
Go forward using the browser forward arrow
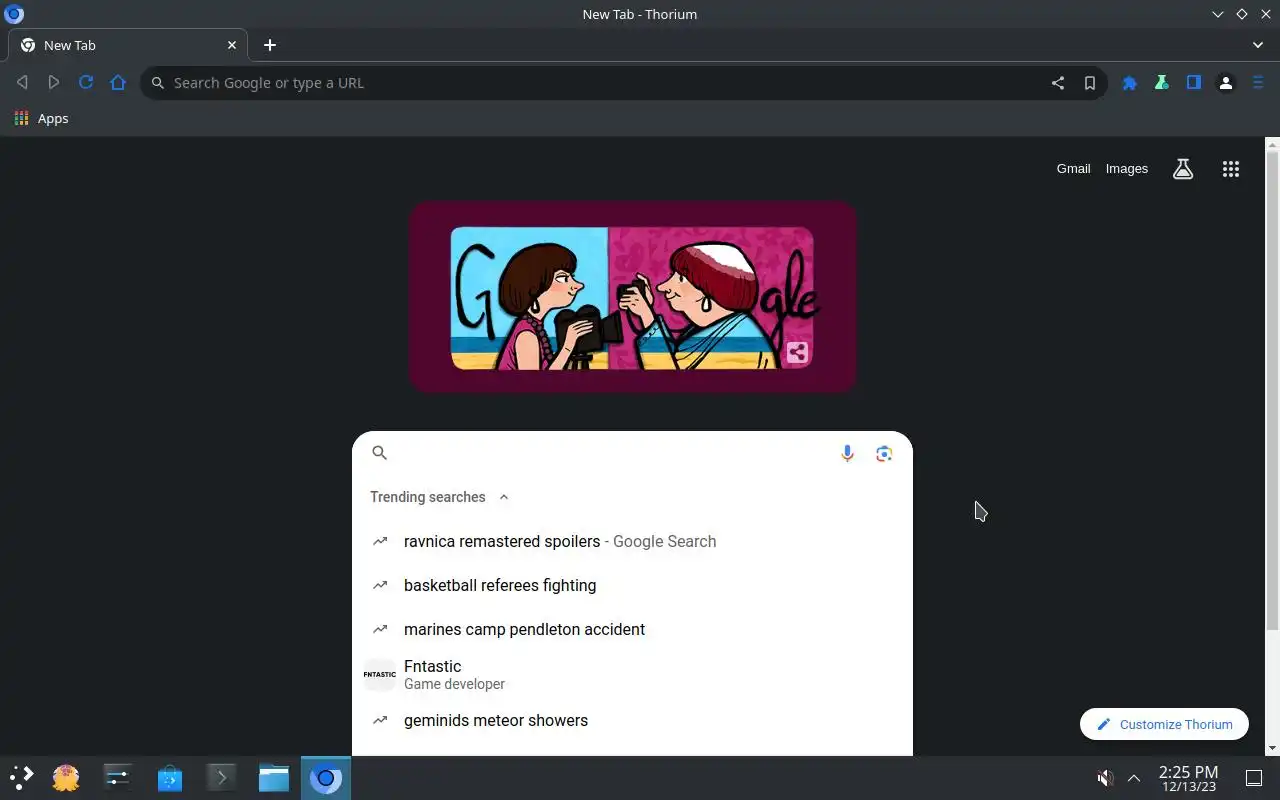point(54,83)
